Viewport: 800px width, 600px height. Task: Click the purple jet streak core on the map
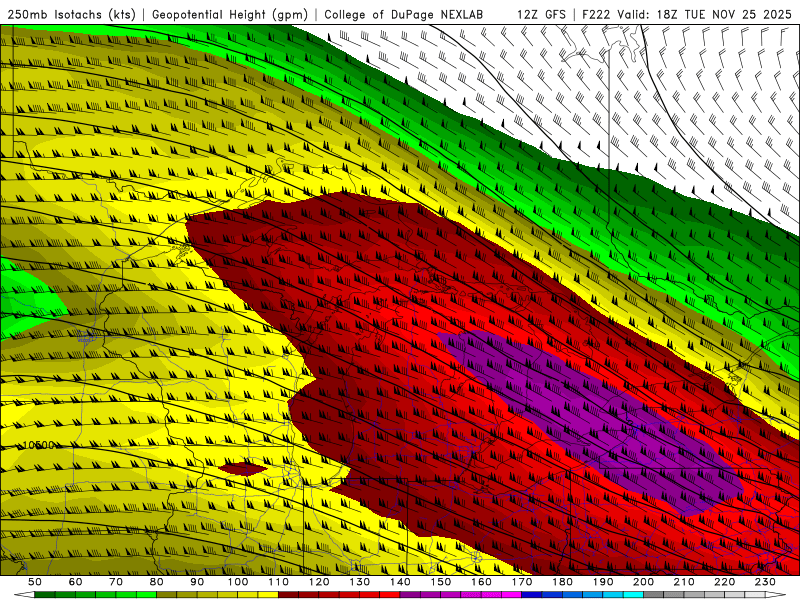pos(592,423)
